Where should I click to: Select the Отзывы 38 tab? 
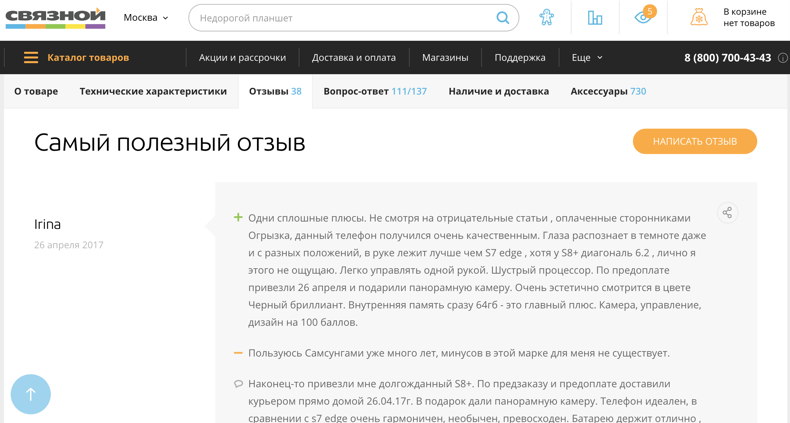275,91
